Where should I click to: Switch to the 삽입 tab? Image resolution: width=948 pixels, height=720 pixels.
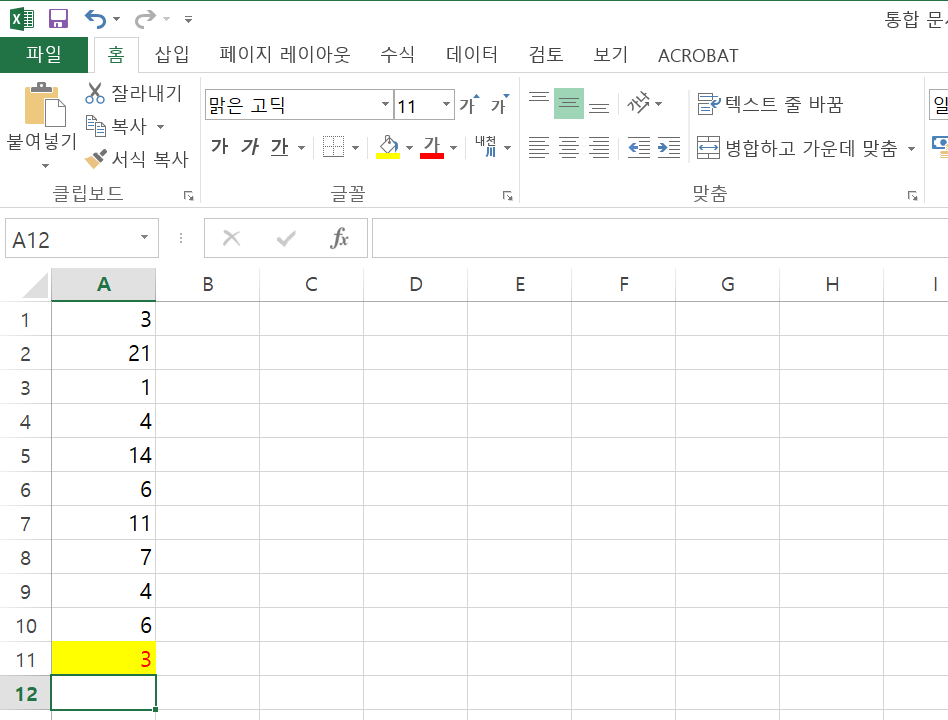[x=172, y=55]
